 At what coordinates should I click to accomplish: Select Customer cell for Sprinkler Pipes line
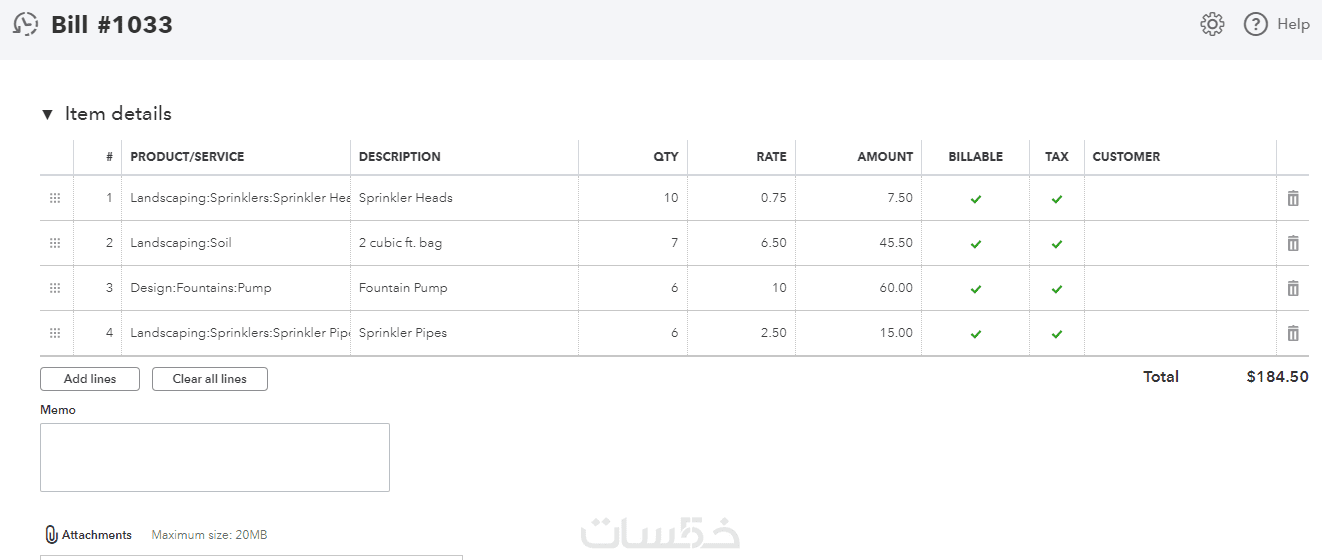[x=1180, y=333]
